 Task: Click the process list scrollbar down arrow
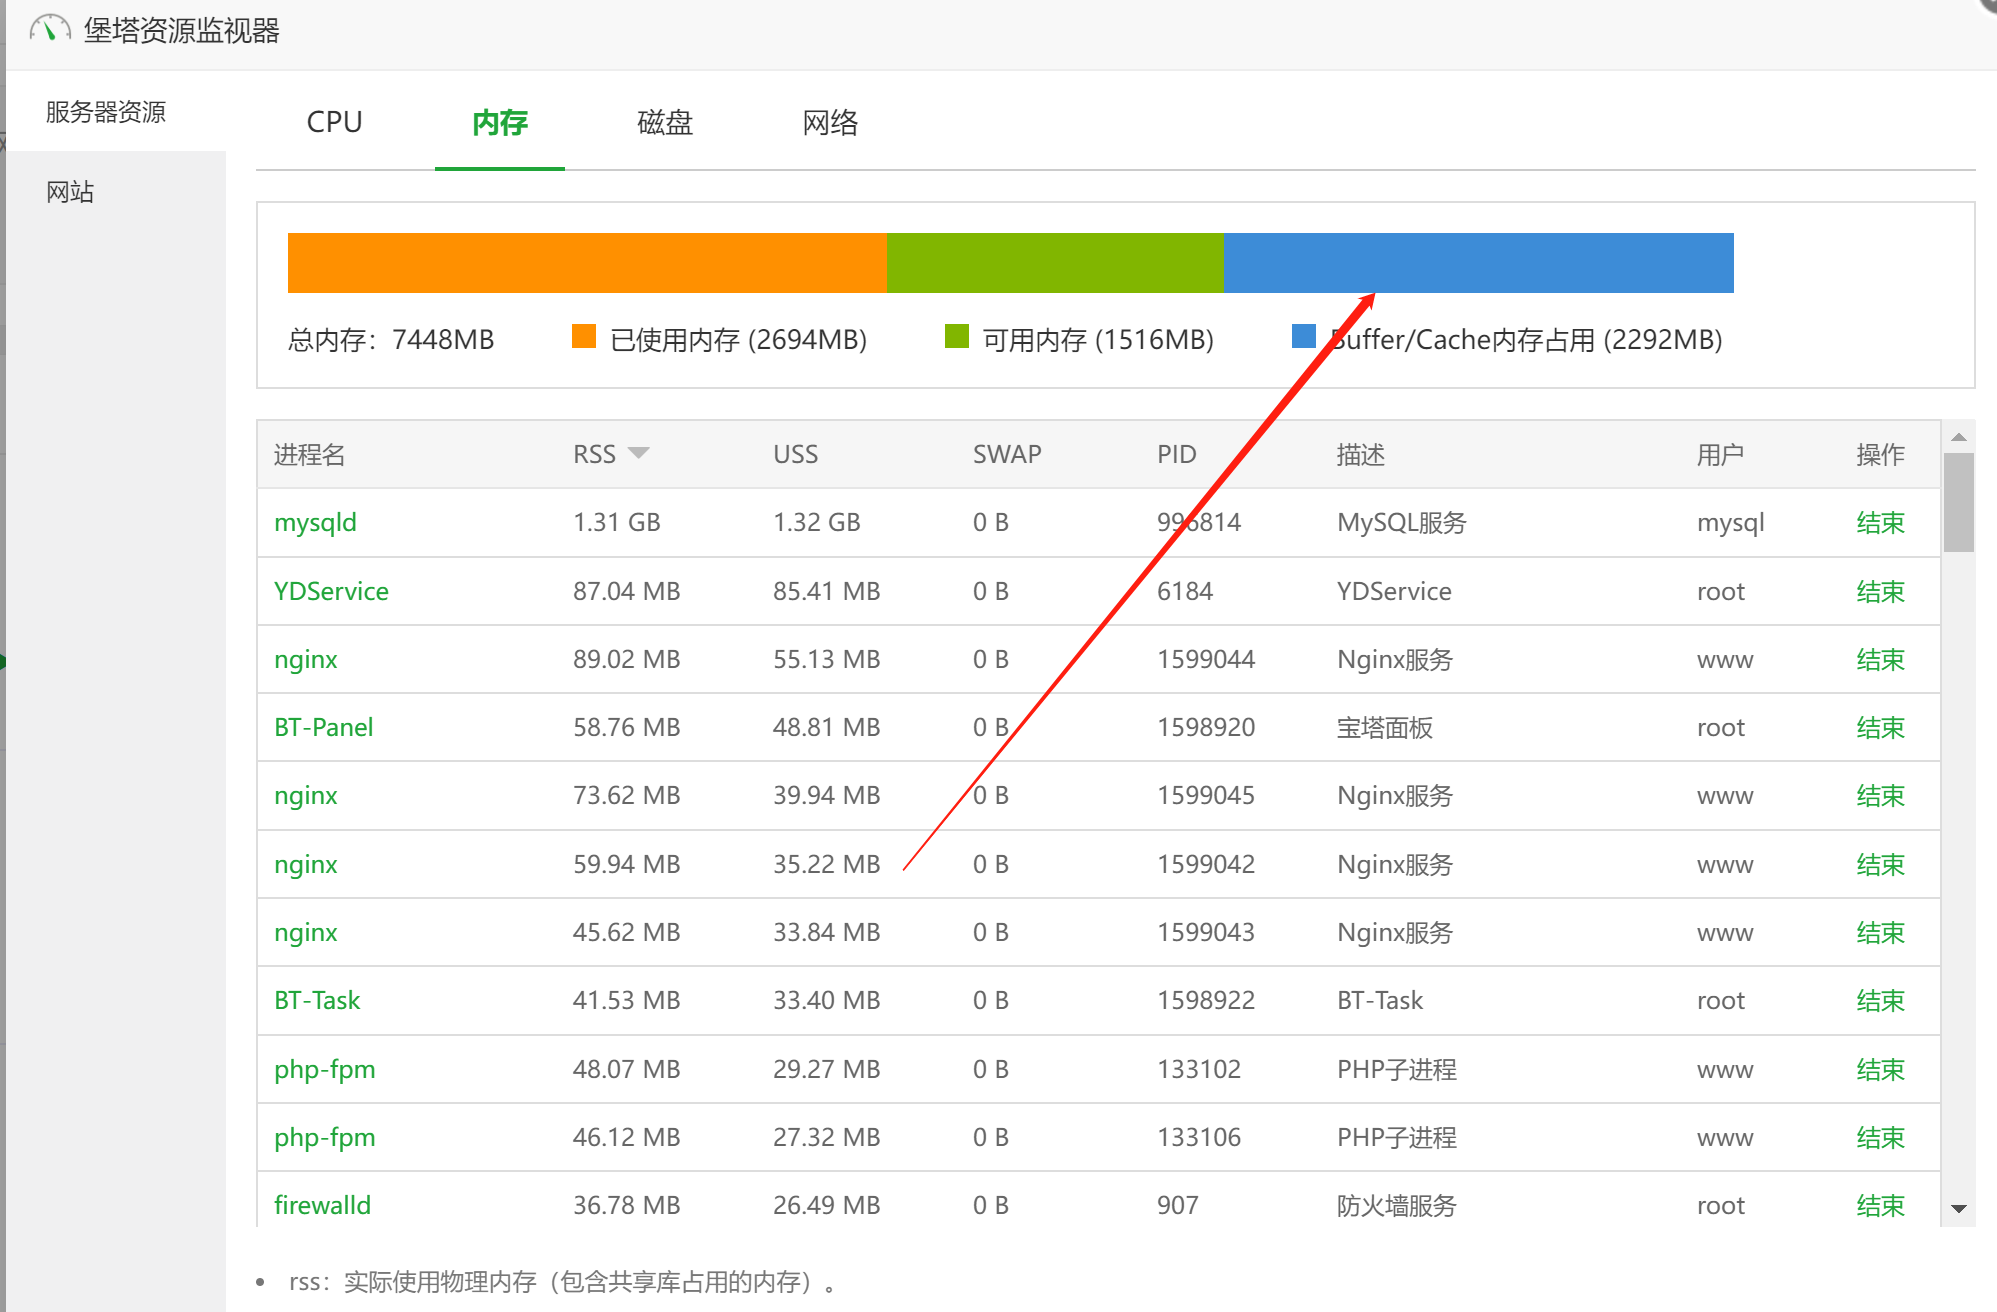[1959, 1209]
